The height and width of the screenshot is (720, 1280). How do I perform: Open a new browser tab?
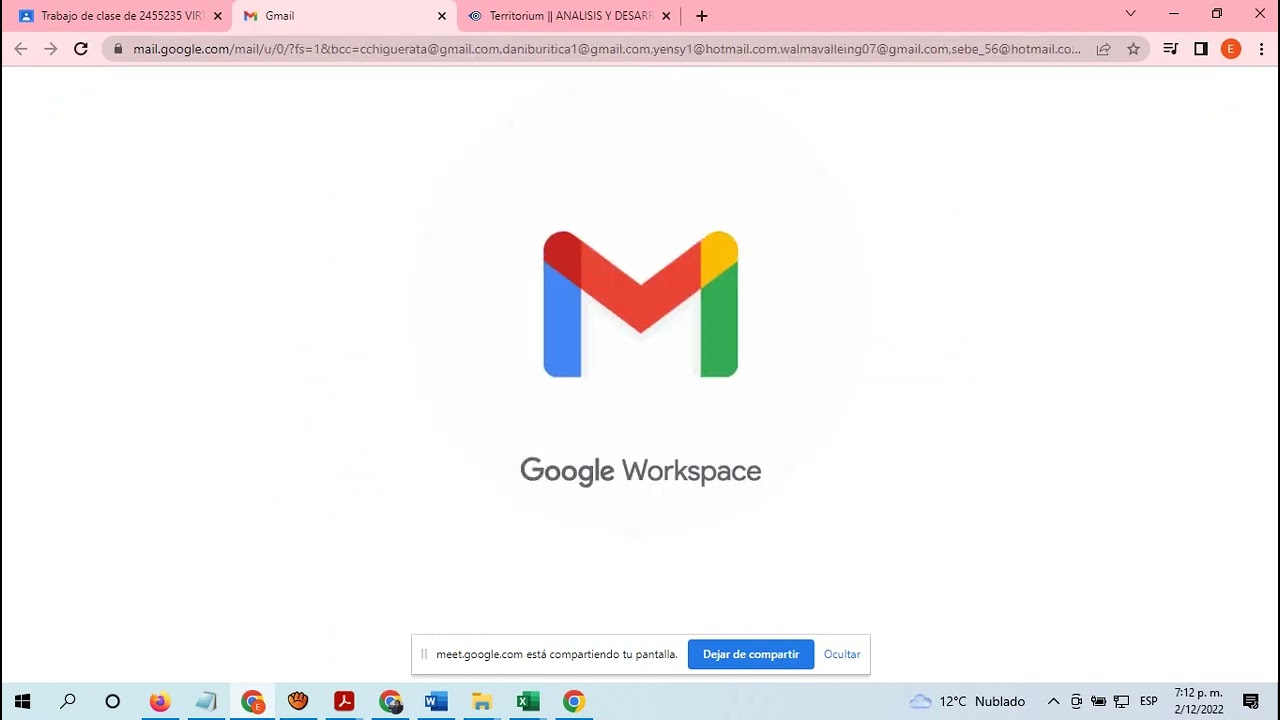[x=702, y=16]
